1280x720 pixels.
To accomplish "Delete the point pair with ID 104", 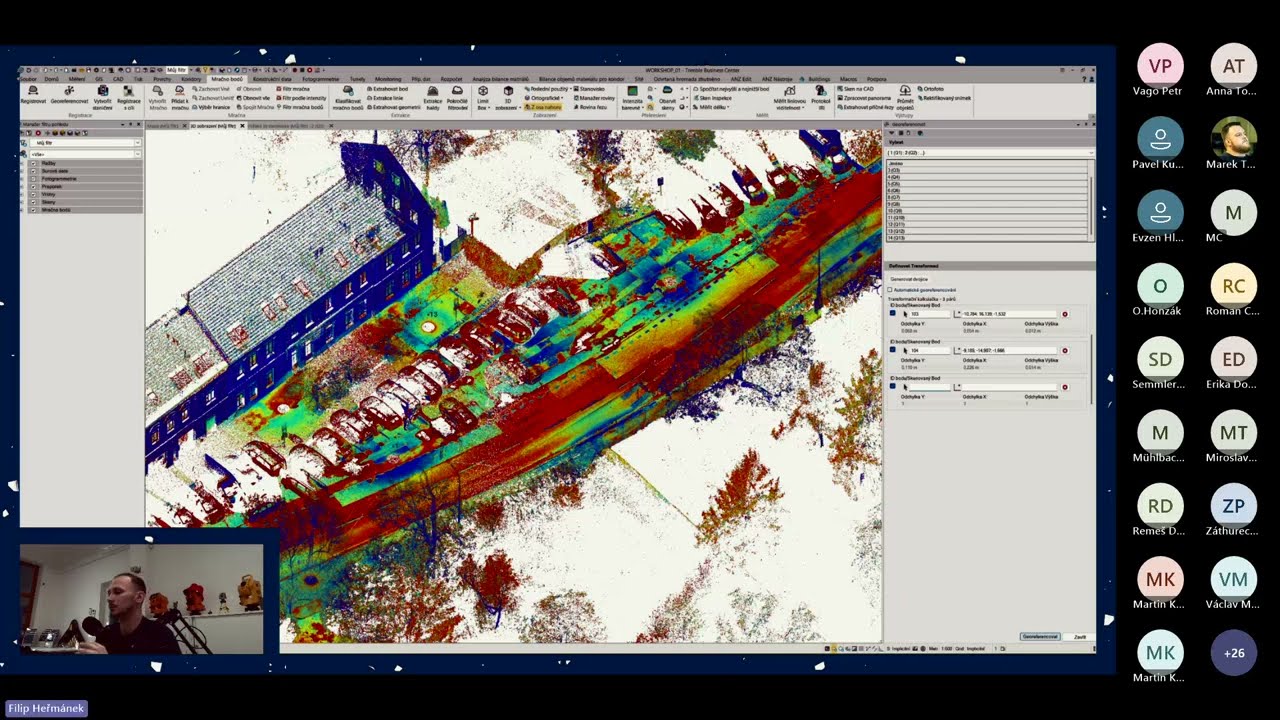I will 1065,351.
